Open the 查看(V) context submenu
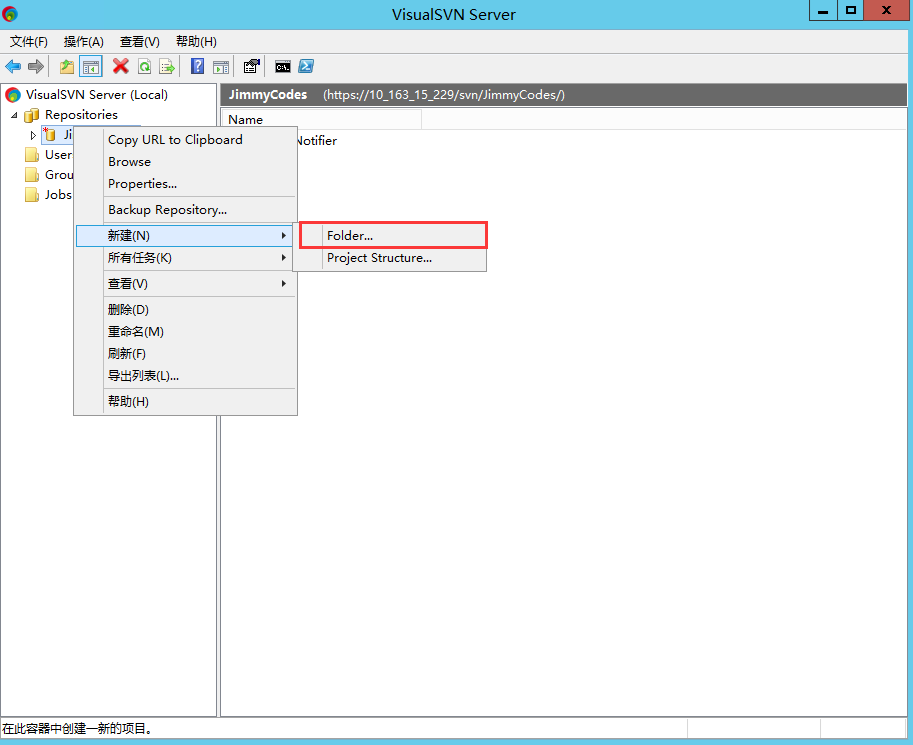This screenshot has height=745, width=913. point(185,284)
